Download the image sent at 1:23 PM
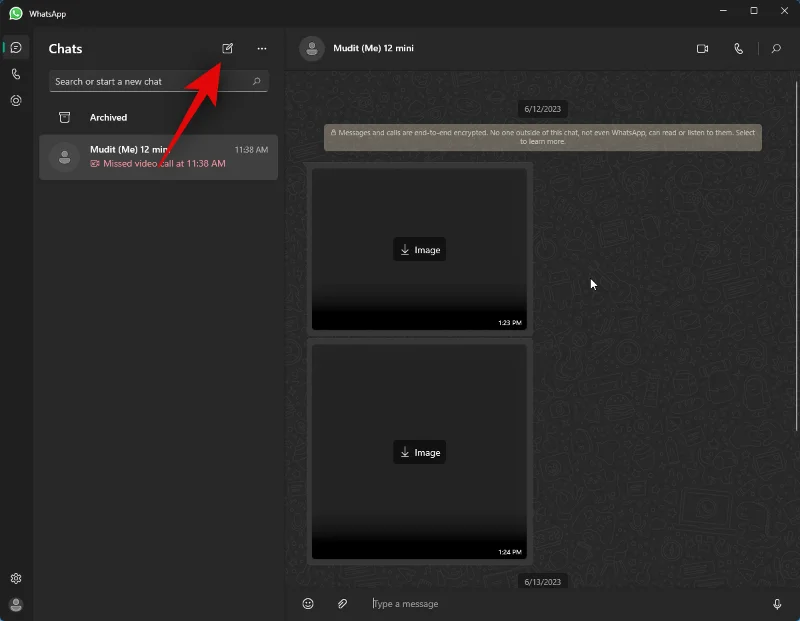The height and width of the screenshot is (621, 800). coord(419,250)
